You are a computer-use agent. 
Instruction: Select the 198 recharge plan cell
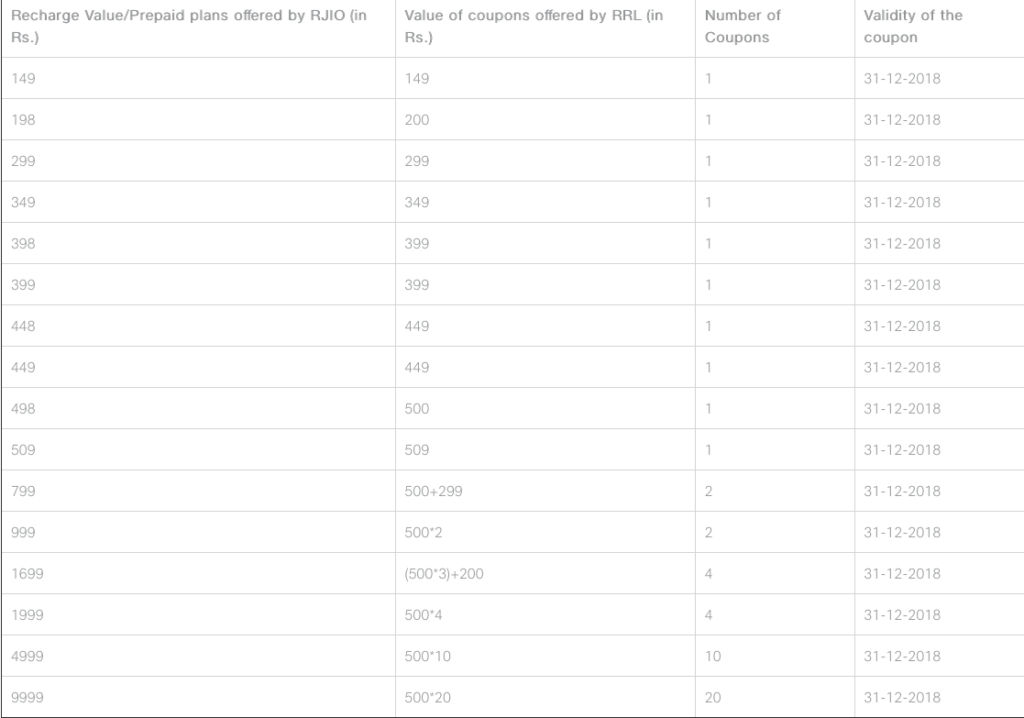click(198, 120)
